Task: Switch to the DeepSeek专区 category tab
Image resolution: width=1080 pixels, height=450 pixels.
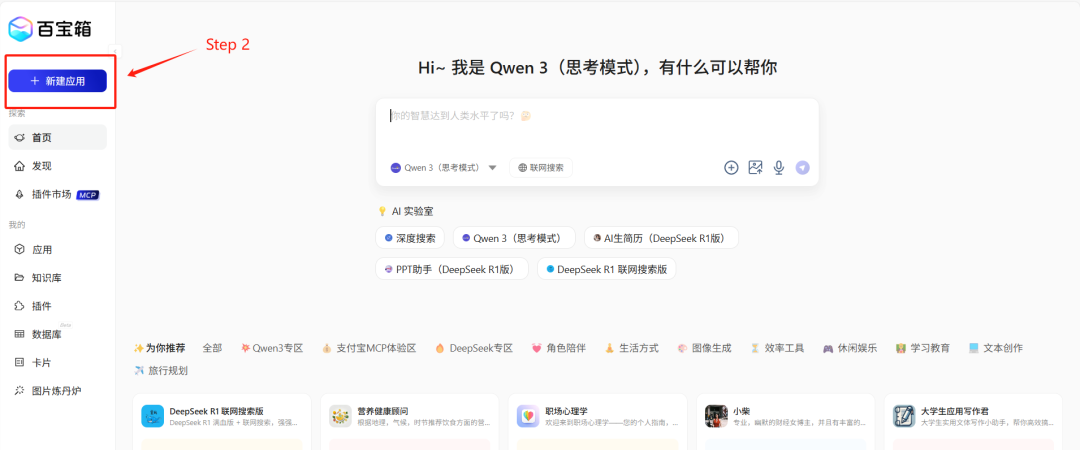Action: (x=473, y=348)
